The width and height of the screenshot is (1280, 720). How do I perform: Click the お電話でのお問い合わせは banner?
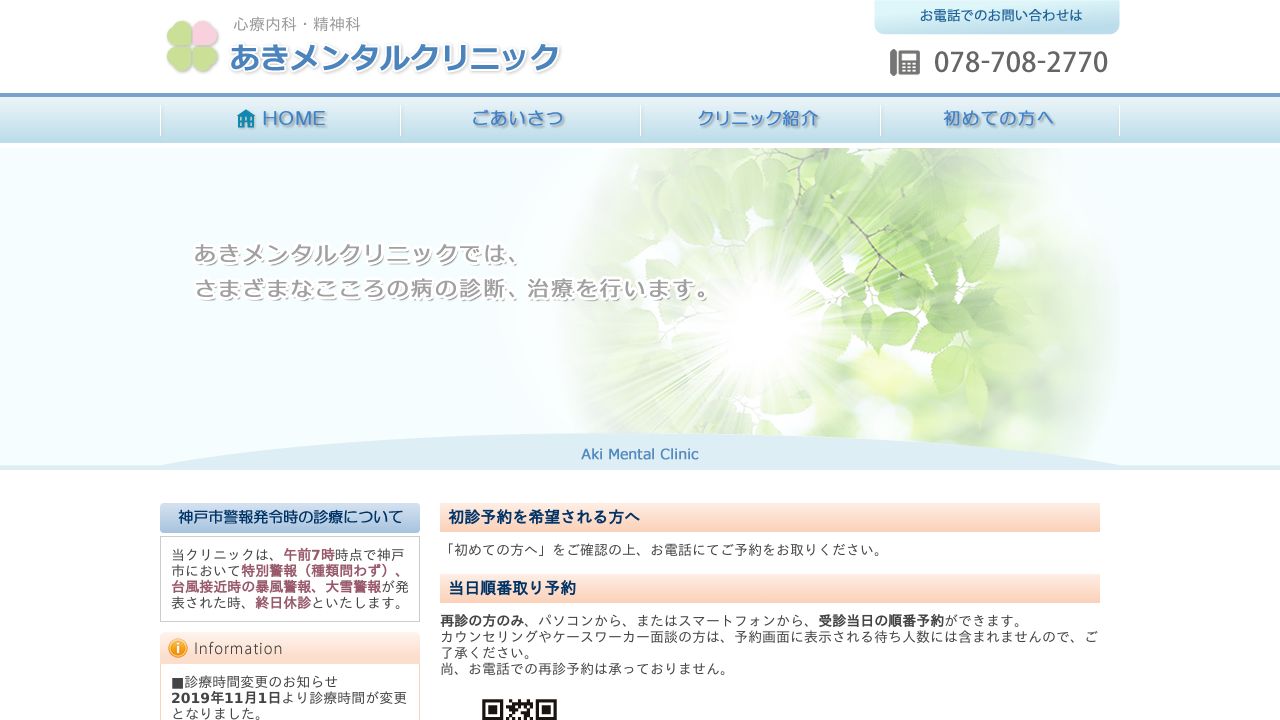[1000, 16]
